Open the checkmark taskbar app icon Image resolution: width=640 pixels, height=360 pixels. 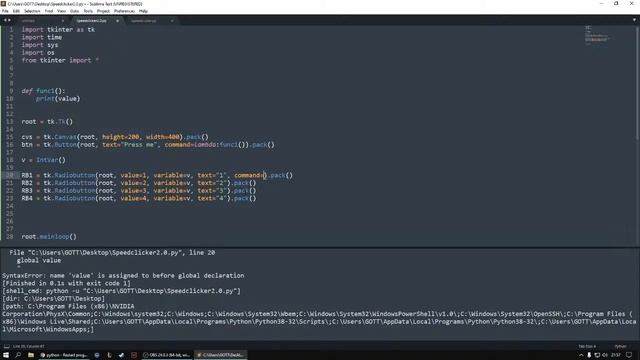[x=121, y=355]
